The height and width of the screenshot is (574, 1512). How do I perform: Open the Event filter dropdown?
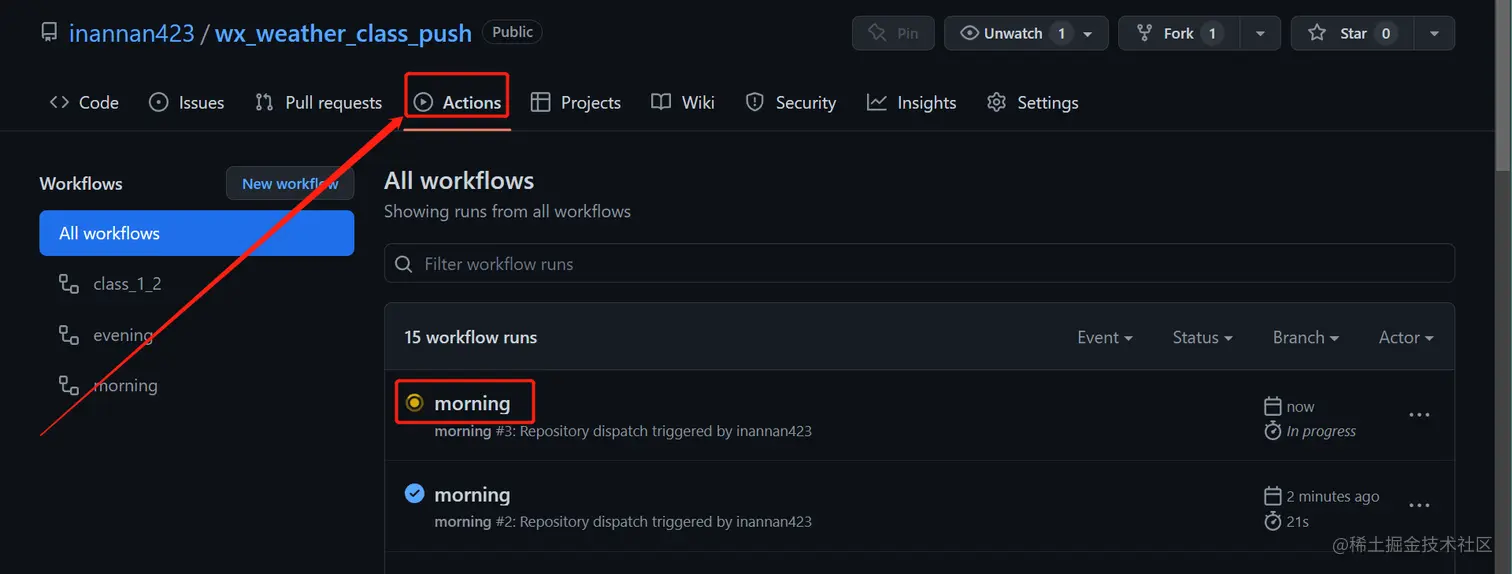(1104, 337)
